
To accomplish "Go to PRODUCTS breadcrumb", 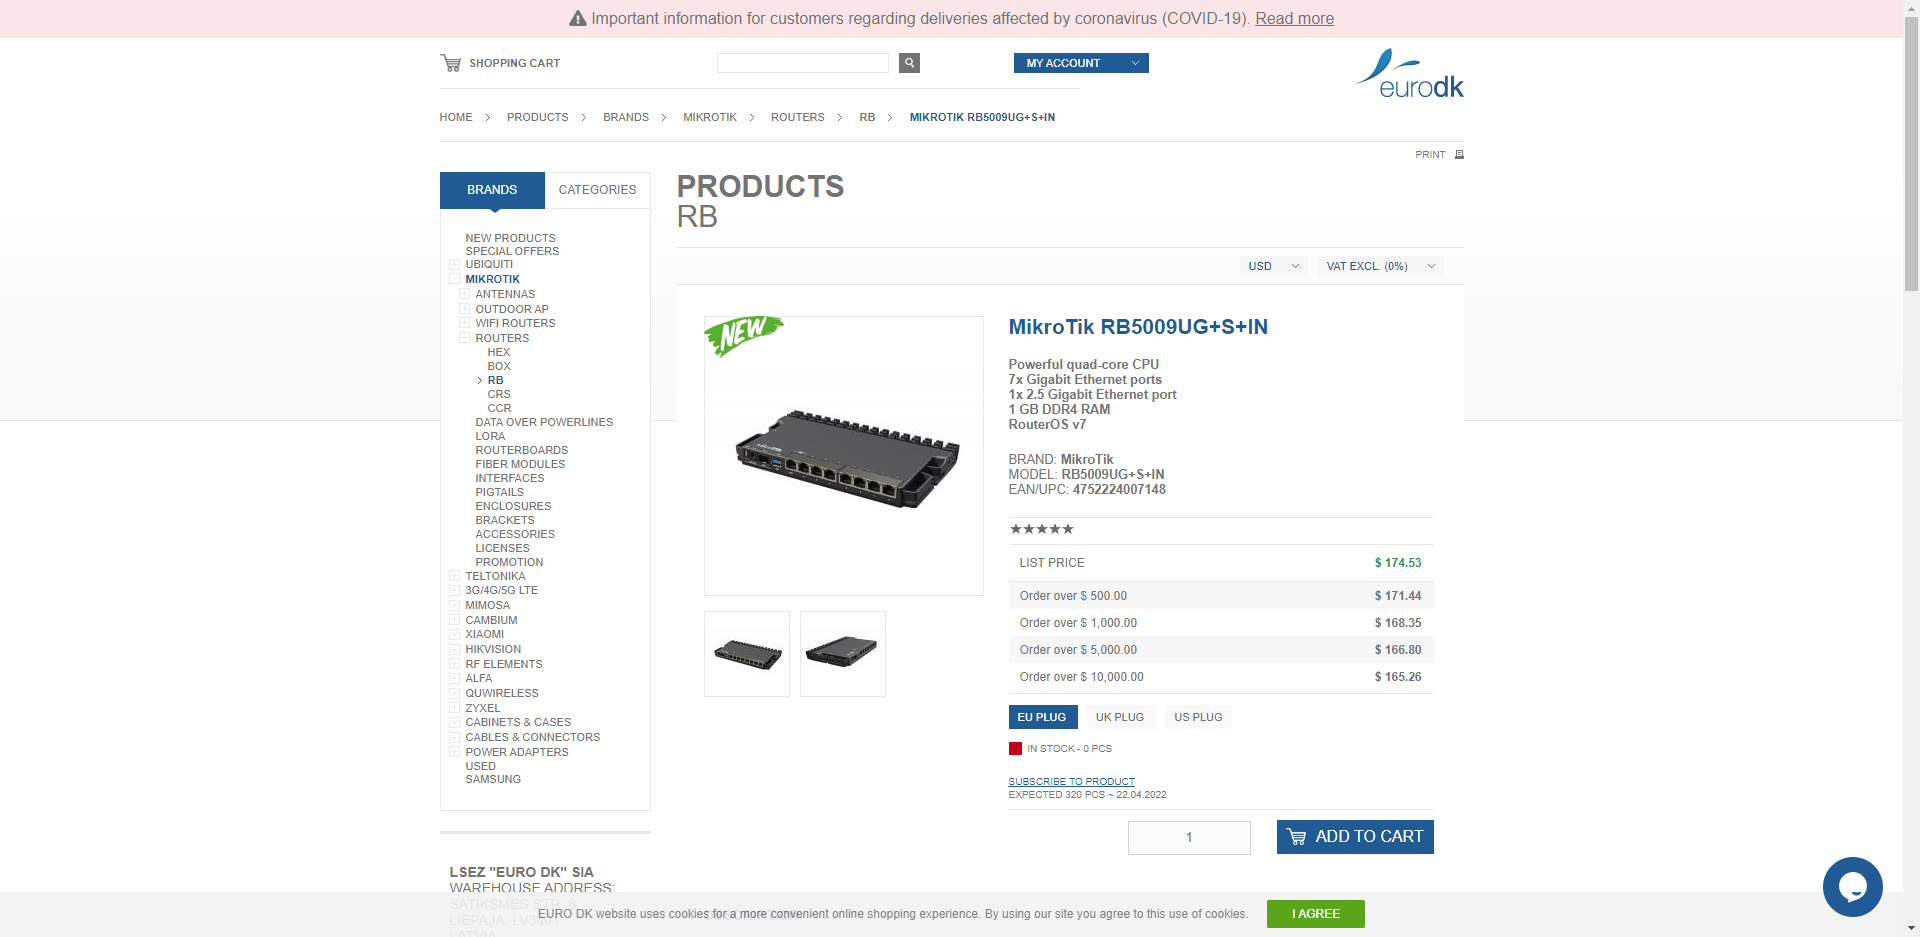I will tap(537, 117).
